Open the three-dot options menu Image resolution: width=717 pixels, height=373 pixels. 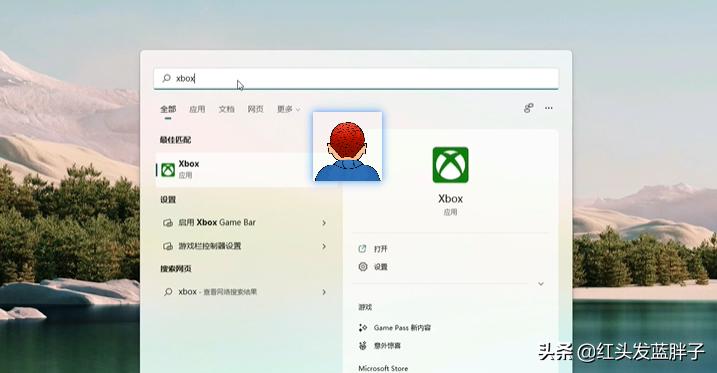click(x=549, y=108)
